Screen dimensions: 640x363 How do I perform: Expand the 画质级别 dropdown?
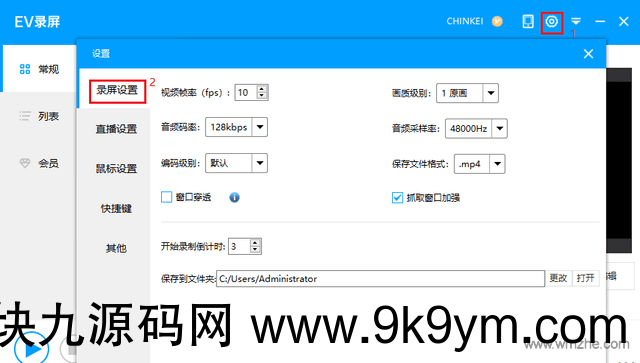pyautogui.click(x=491, y=93)
